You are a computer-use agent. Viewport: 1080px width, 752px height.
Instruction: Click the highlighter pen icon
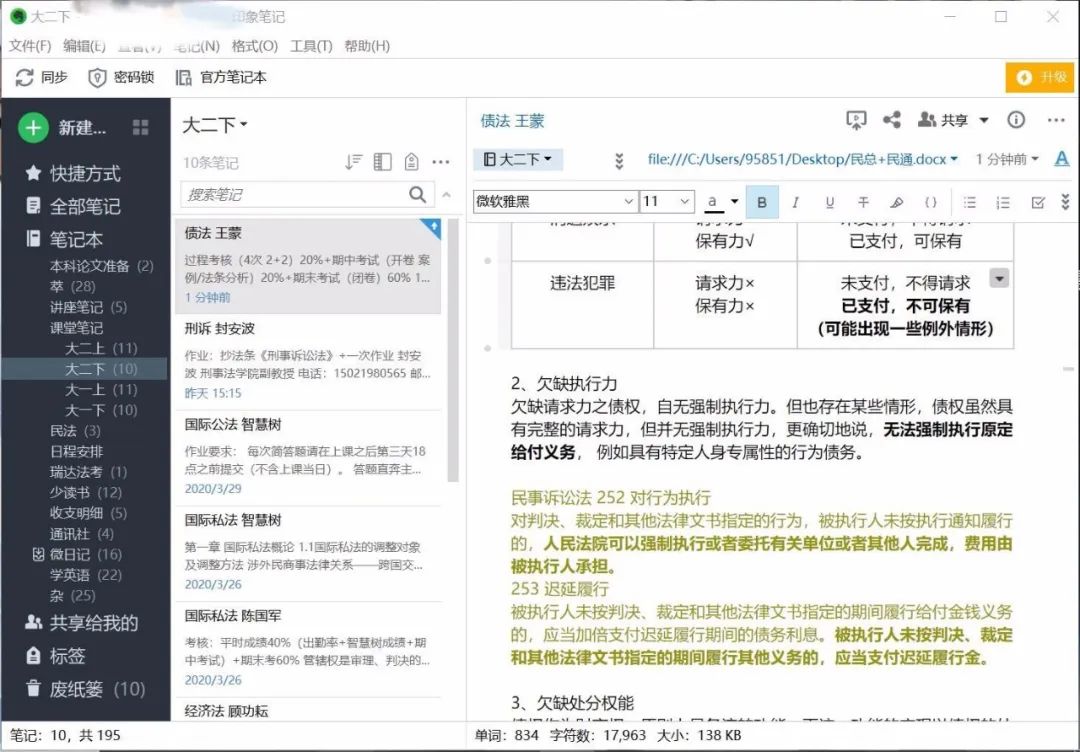[x=897, y=202]
